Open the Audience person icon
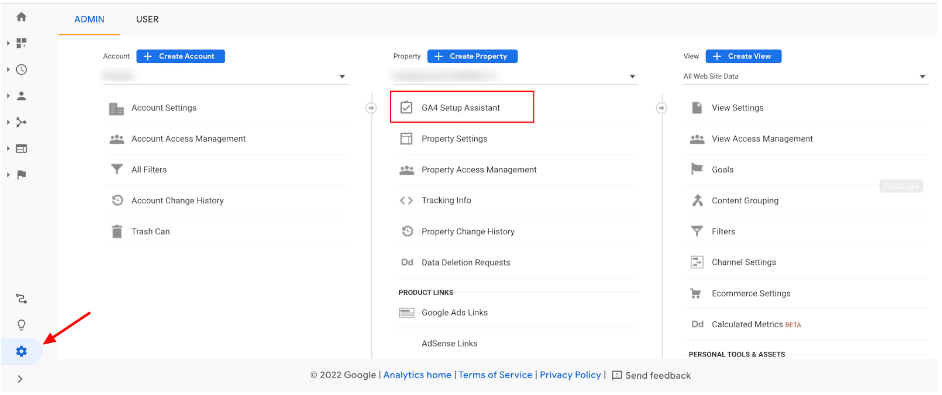942x395 pixels. click(21, 96)
